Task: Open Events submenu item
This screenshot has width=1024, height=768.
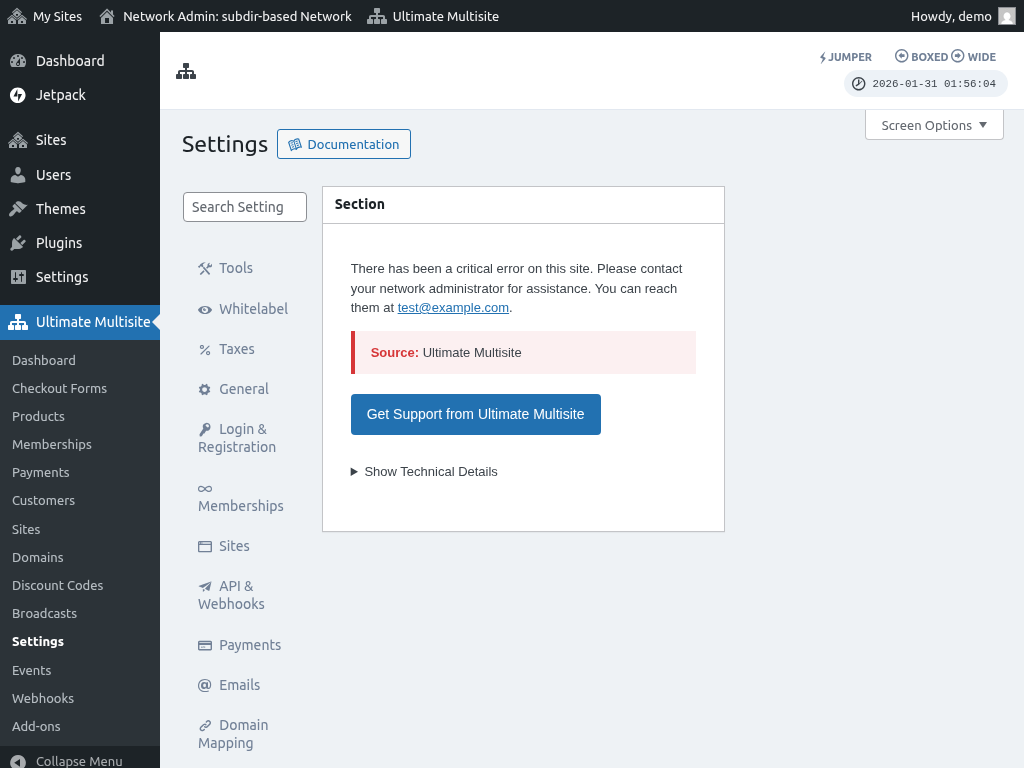Action: point(31,671)
